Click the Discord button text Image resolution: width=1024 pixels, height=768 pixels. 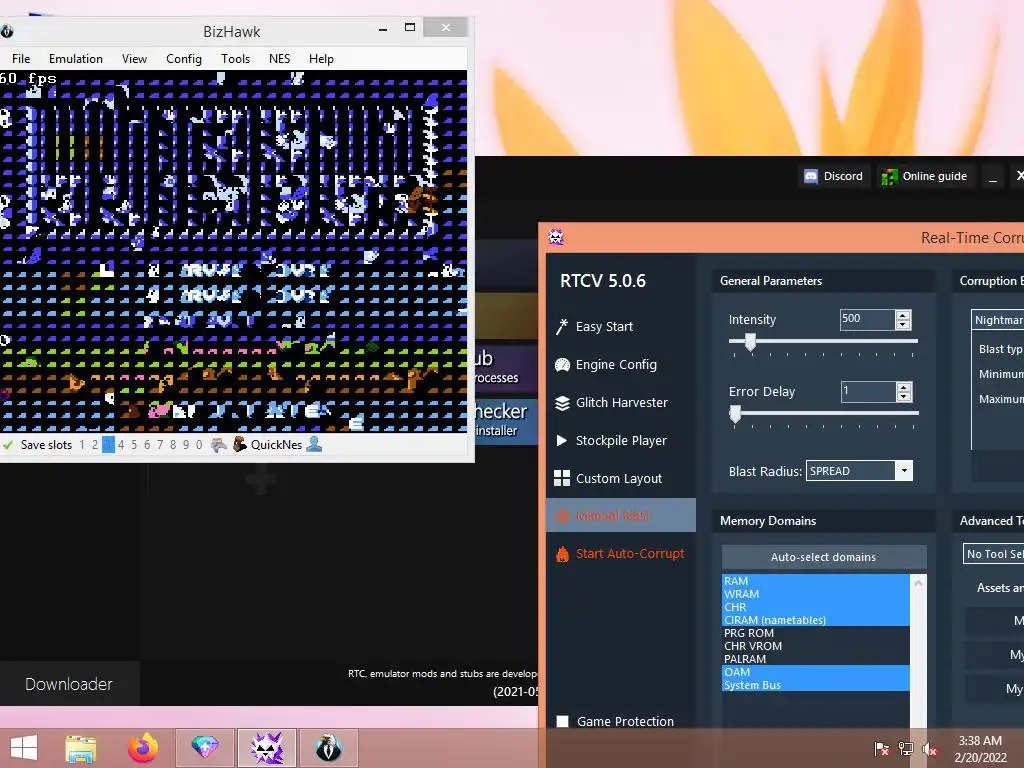(843, 176)
